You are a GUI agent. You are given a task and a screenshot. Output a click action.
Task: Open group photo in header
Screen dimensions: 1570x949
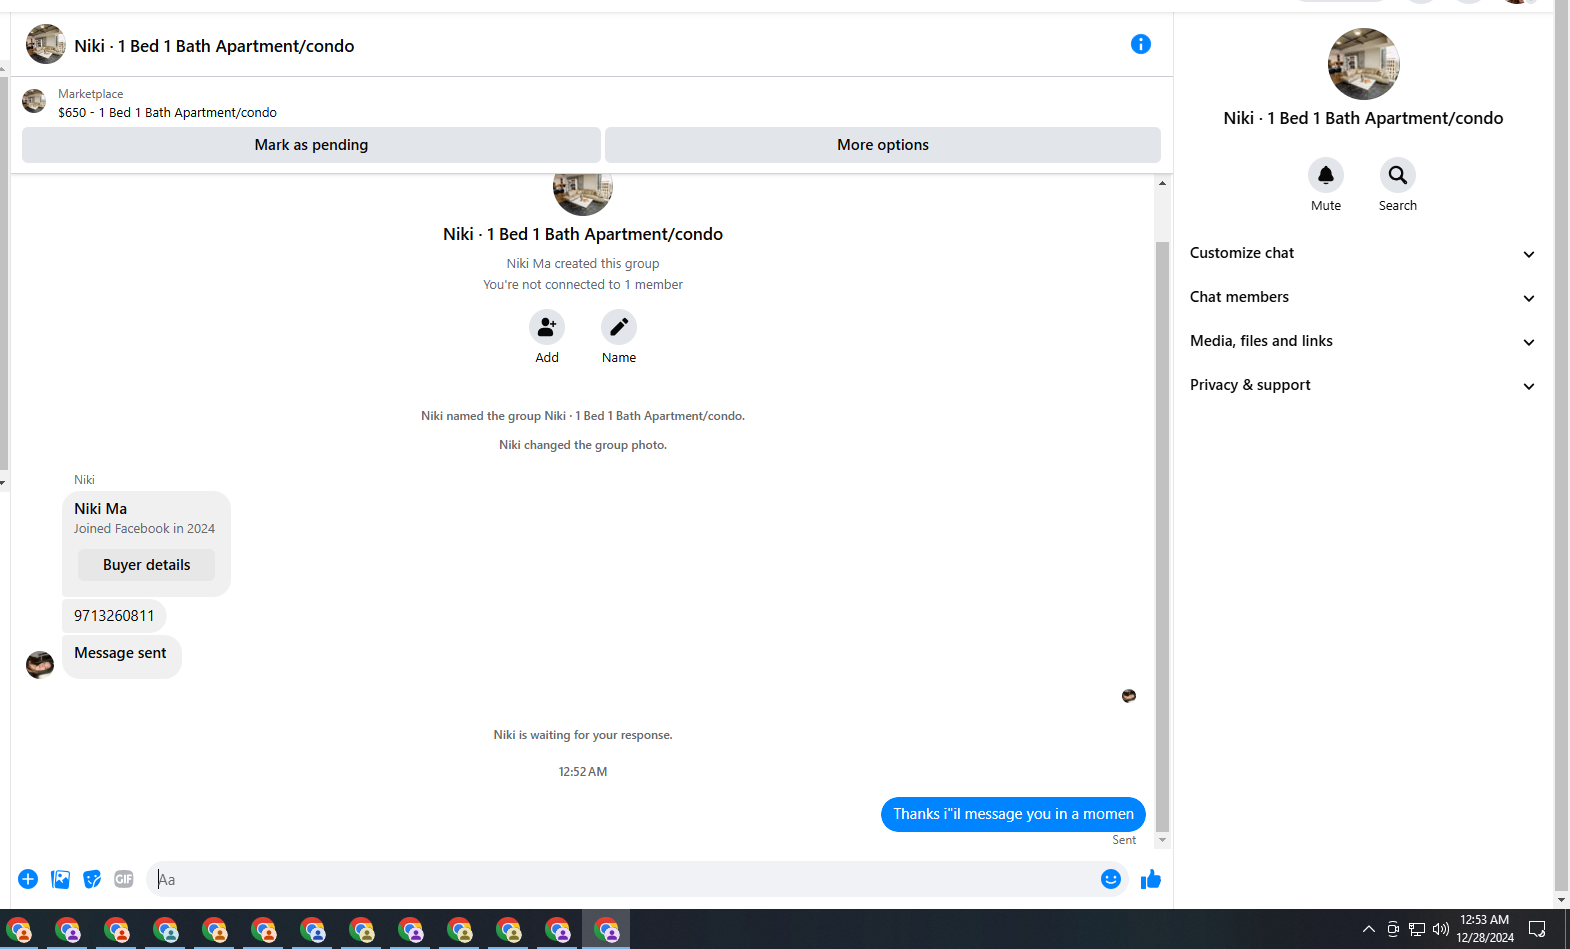pyautogui.click(x=46, y=44)
